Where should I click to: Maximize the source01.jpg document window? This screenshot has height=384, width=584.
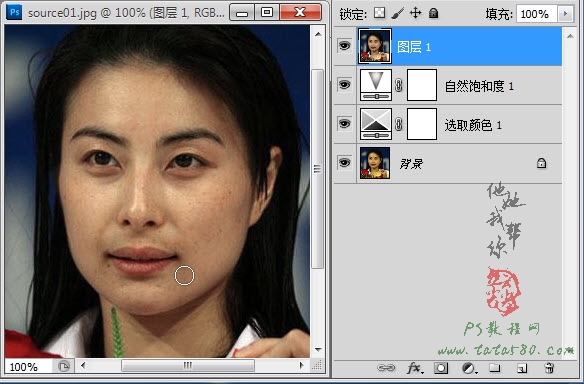pyautogui.click(x=267, y=12)
